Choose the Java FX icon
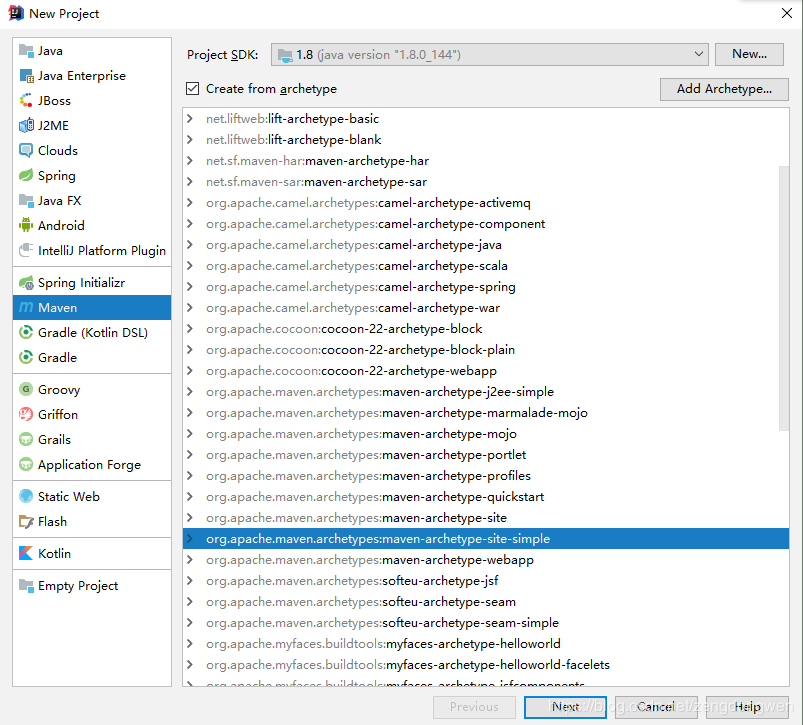This screenshot has height=725, width=803. (26, 201)
